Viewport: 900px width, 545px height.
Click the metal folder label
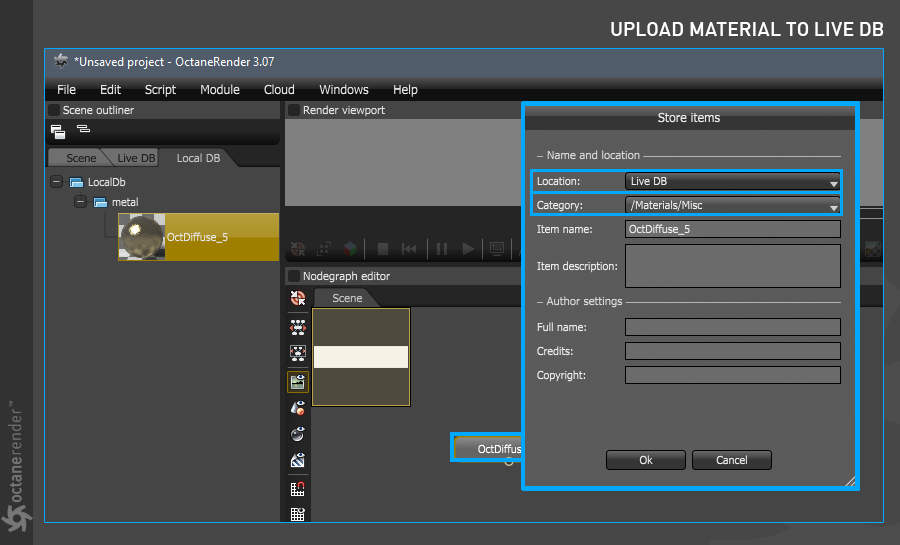pos(125,203)
